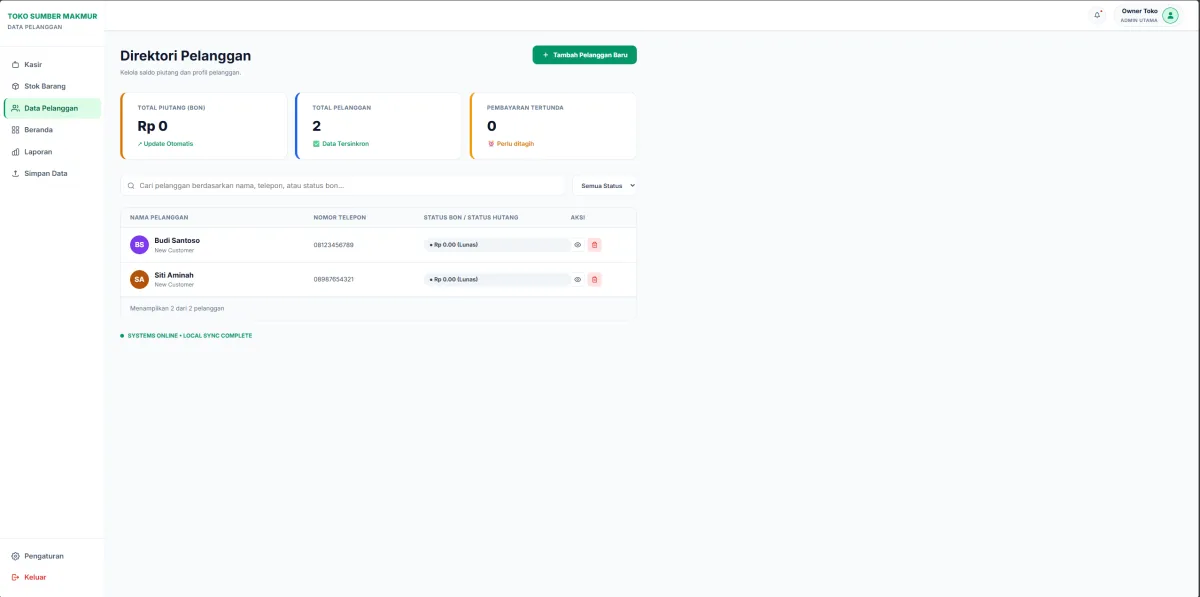This screenshot has width=1200, height=597.
Task: Open the notification bell
Action: (x=1097, y=15)
